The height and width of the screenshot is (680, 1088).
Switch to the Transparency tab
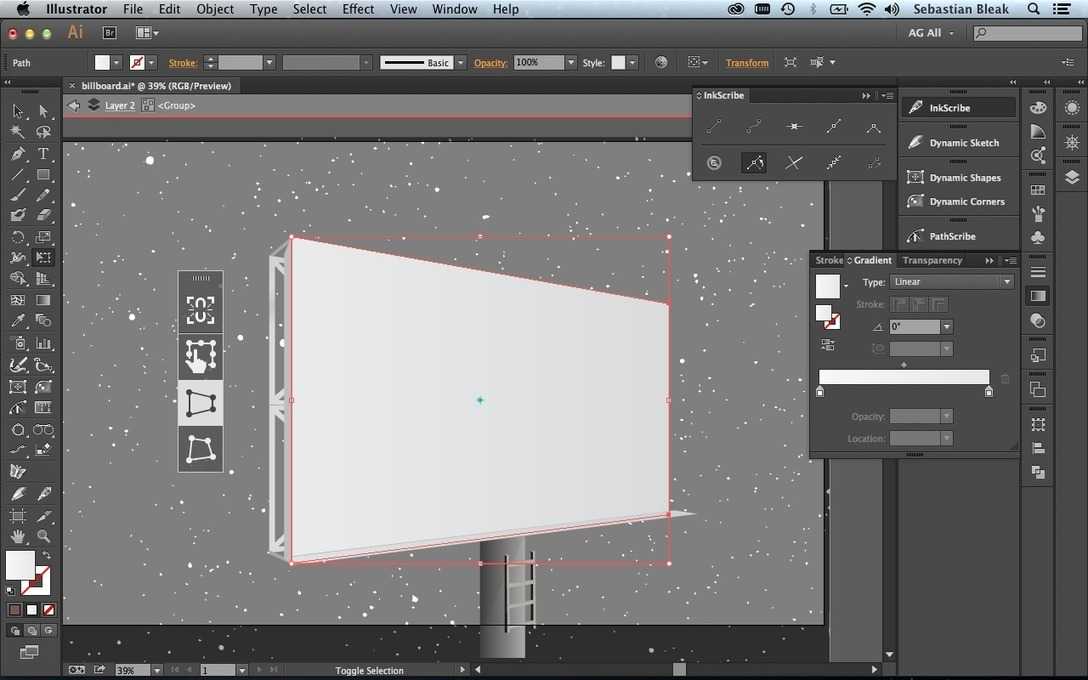(932, 260)
